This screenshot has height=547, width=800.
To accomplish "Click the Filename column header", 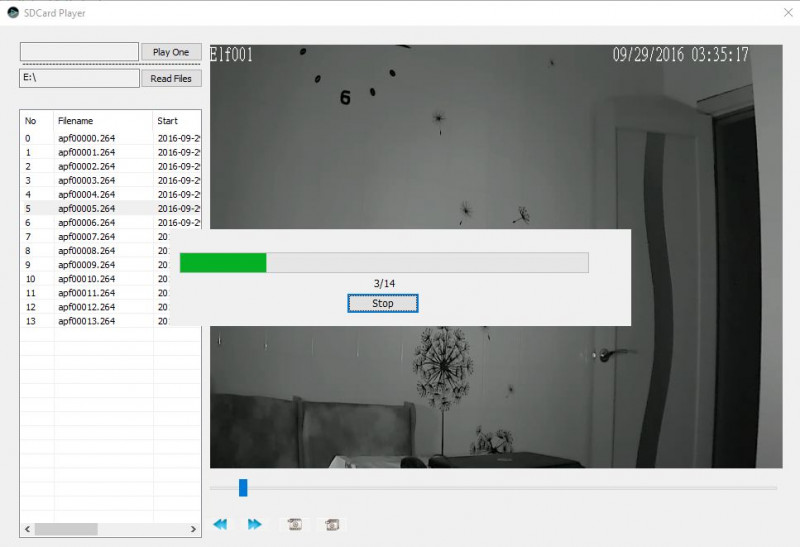I will [x=75, y=120].
